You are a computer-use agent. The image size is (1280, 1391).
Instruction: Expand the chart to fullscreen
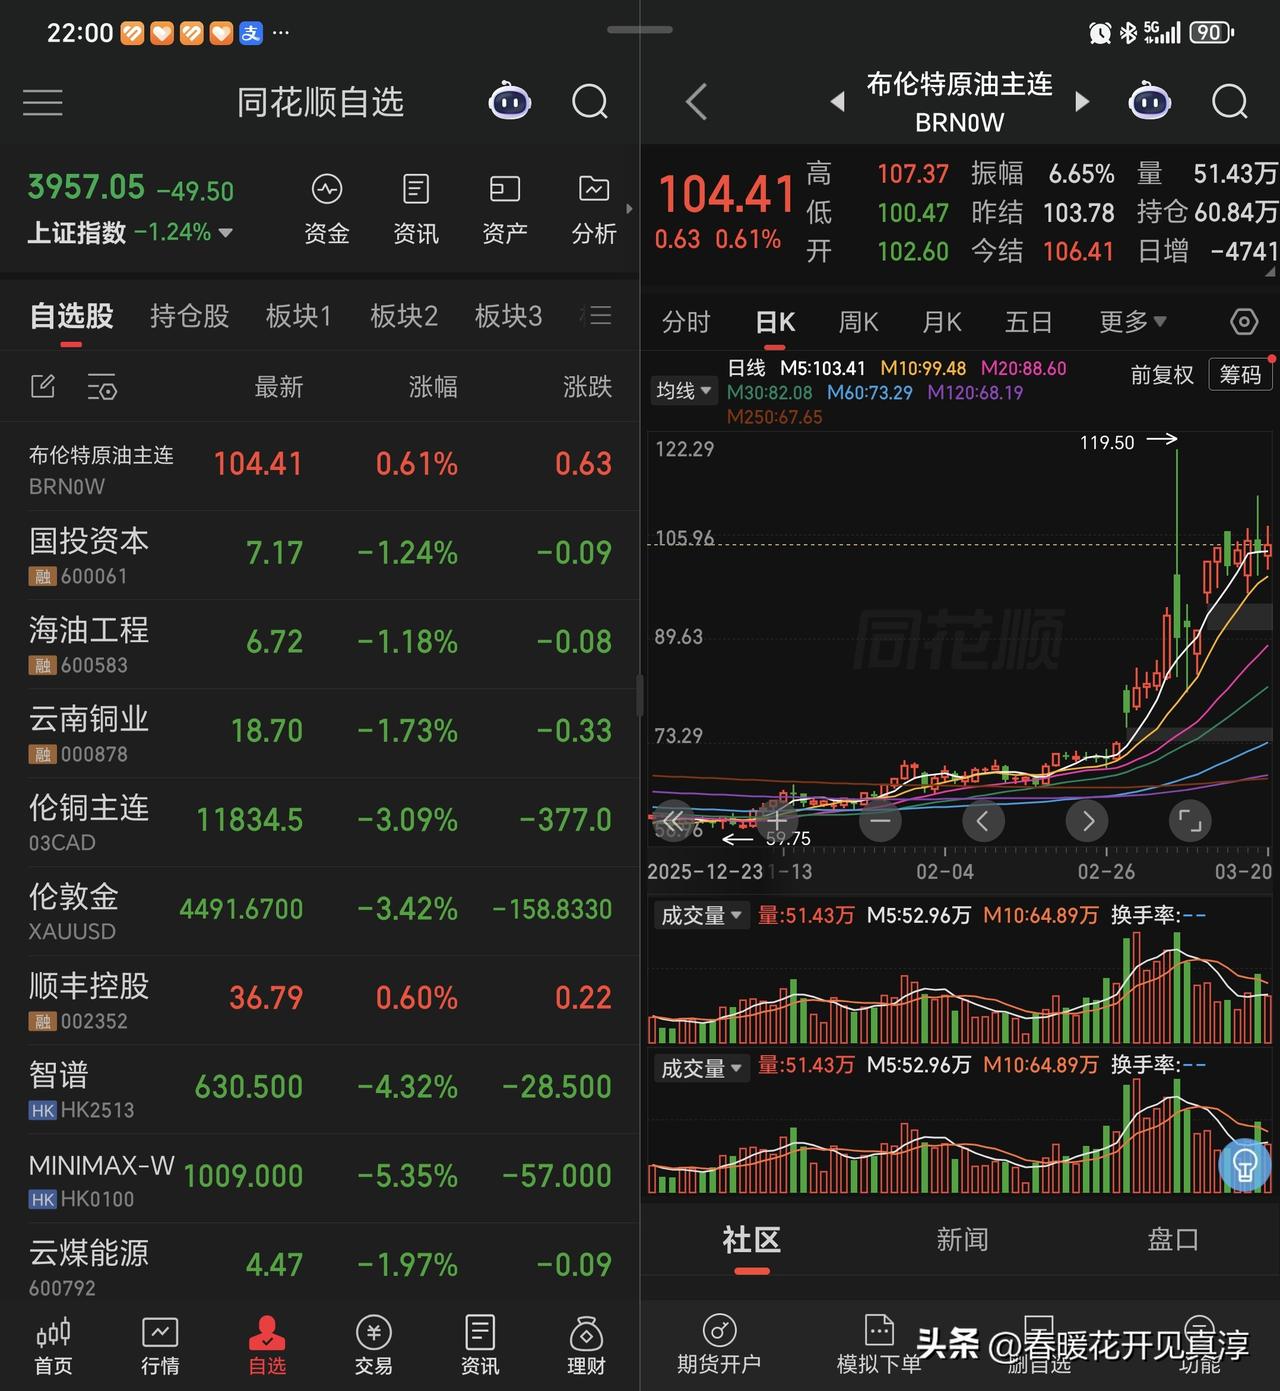coord(1190,822)
